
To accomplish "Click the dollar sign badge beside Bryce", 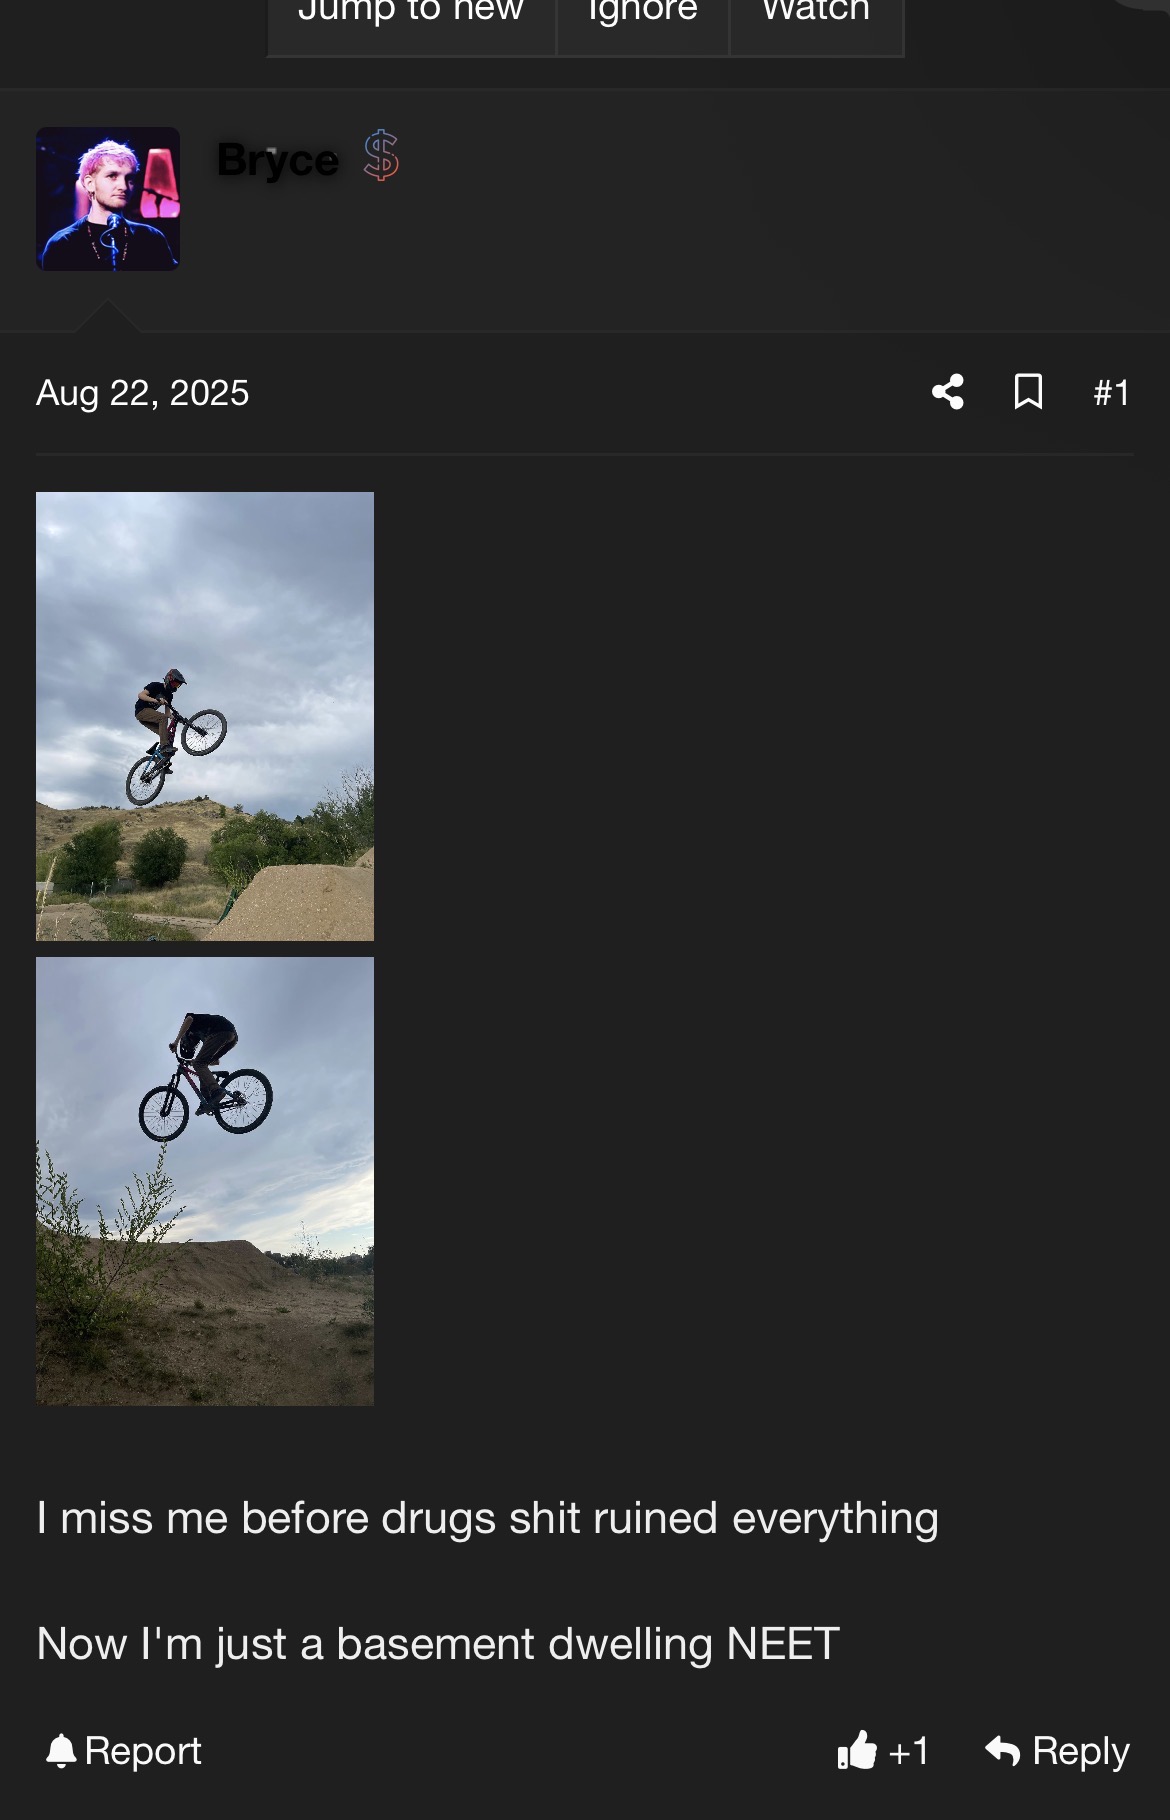I will click(x=381, y=156).
